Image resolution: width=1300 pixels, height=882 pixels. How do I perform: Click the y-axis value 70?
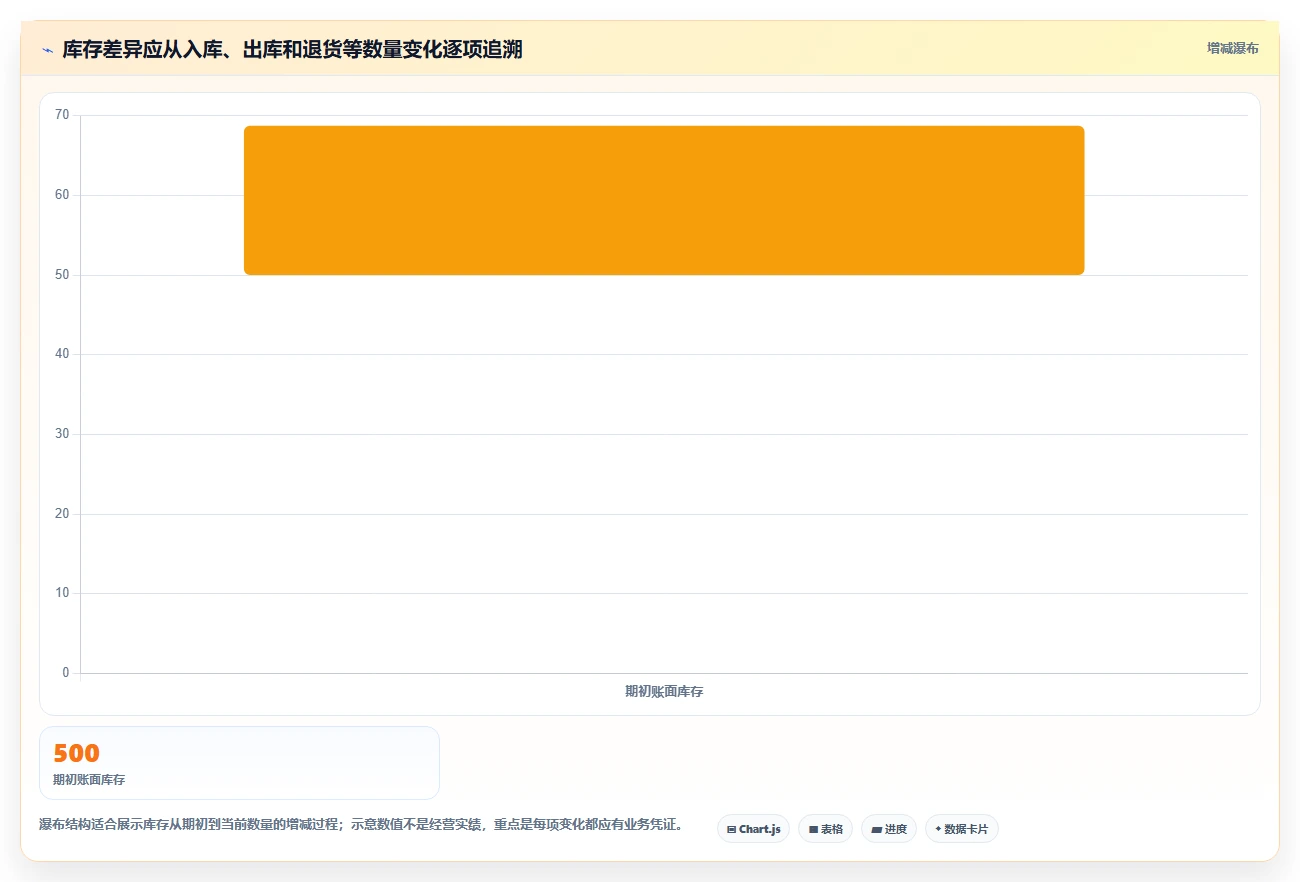click(x=62, y=115)
